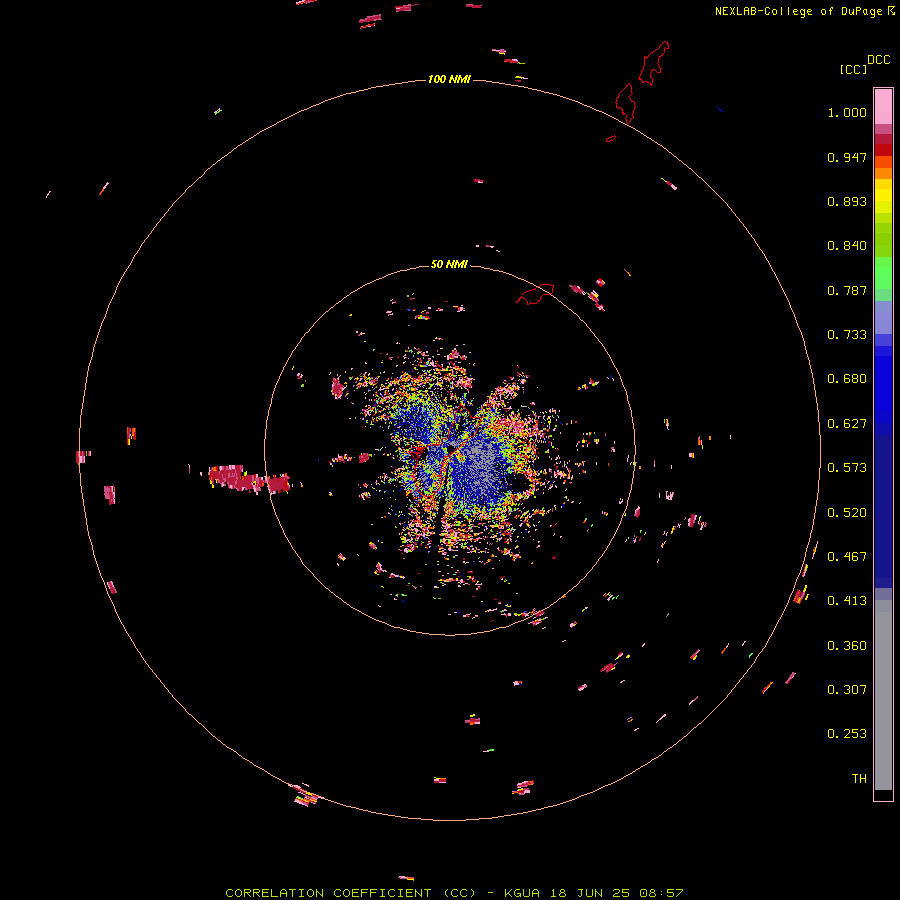Click the black radar site dot at center

coord(451,448)
